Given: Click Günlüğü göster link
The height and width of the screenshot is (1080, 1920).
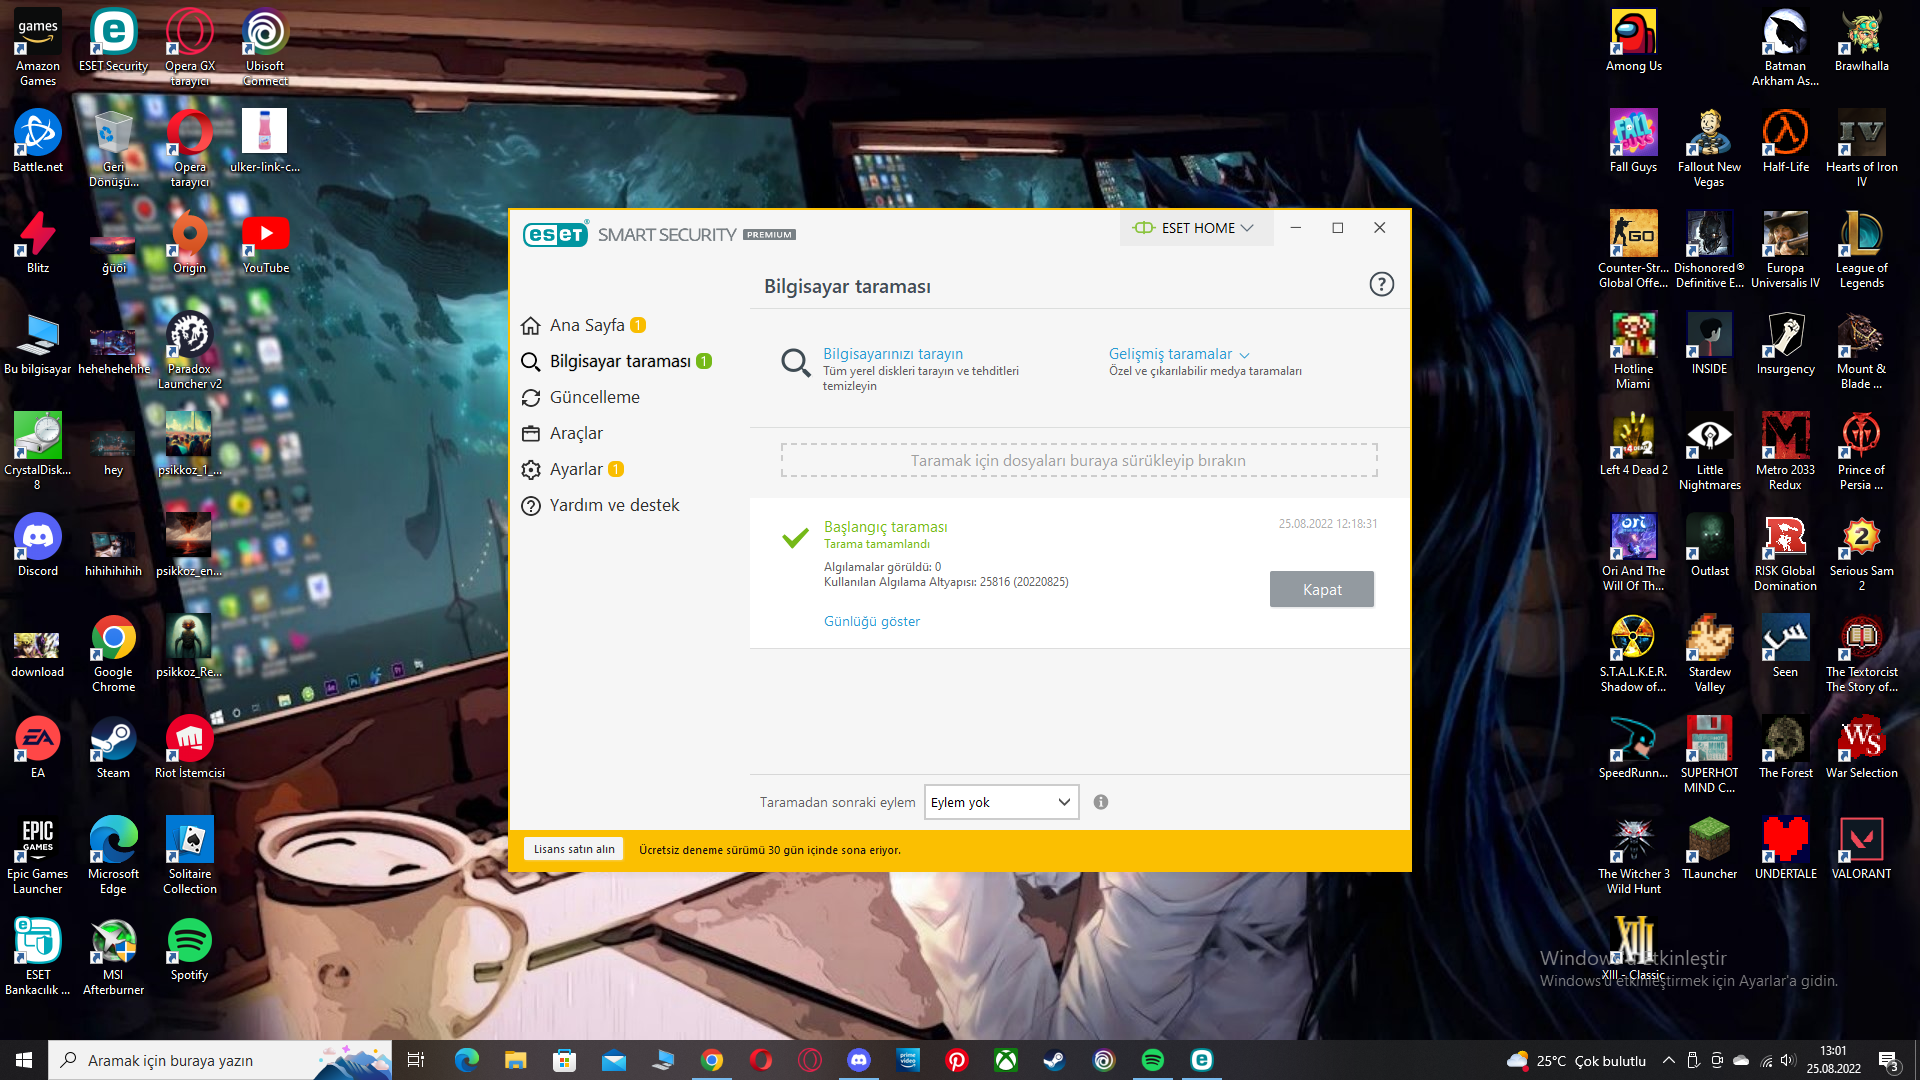Looking at the screenshot, I should [x=871, y=621].
